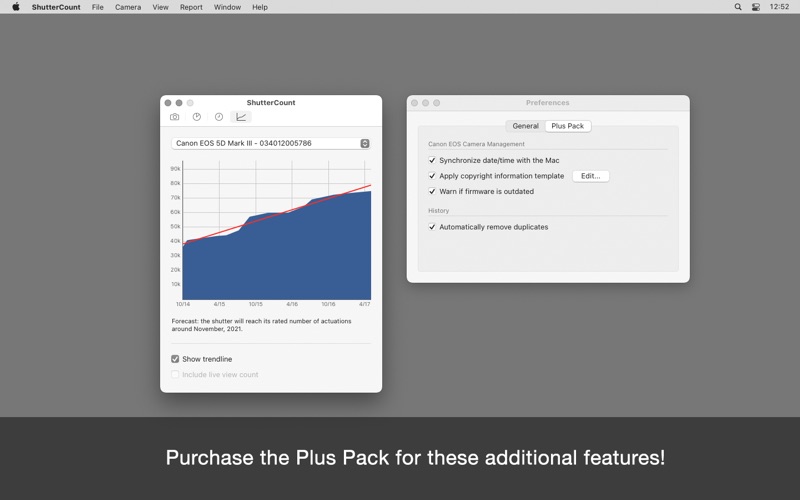Screen dimensions: 800x500
Task: Uncheck Show trendline checkbox
Action: click(x=175, y=359)
